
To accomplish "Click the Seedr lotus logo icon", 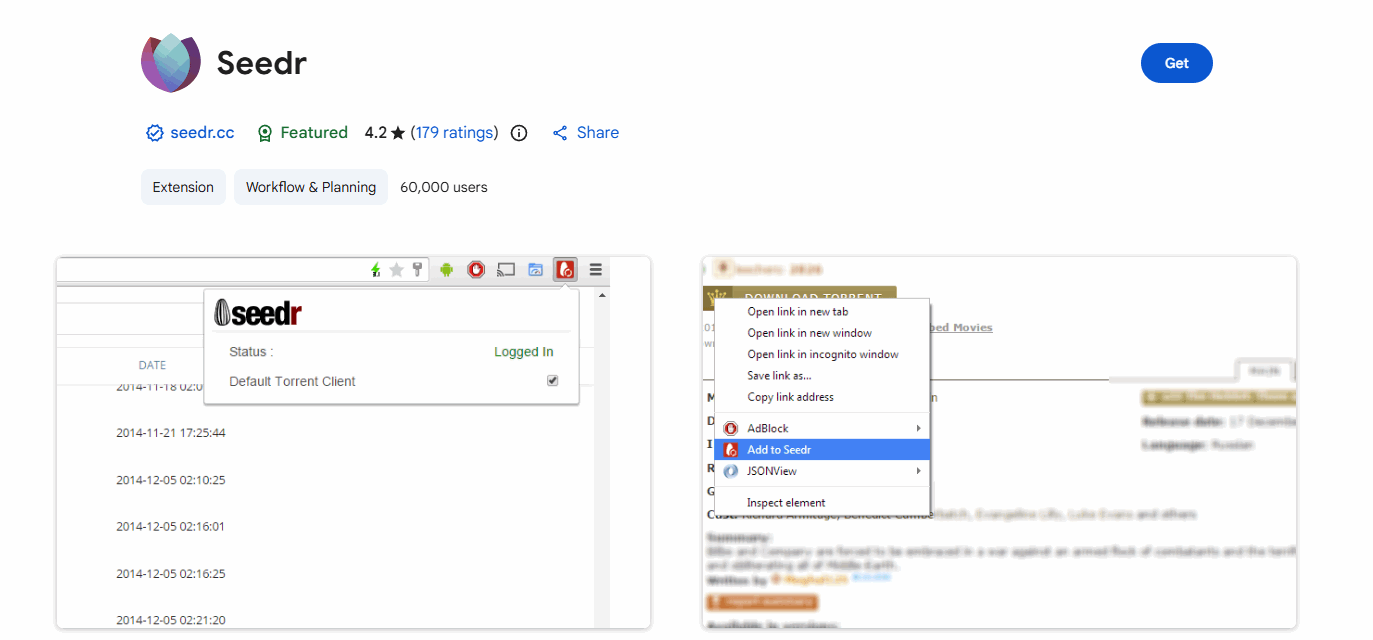I will coord(172,63).
